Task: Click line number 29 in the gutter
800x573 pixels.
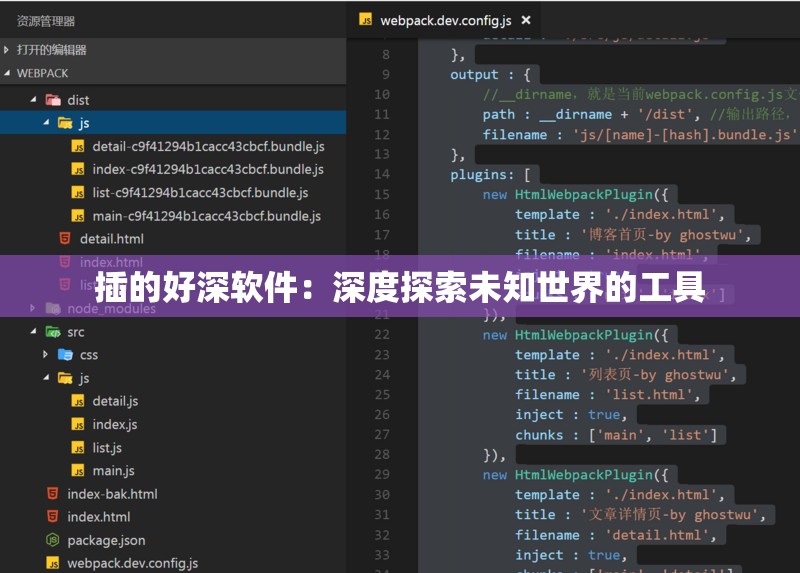Action: click(382, 475)
